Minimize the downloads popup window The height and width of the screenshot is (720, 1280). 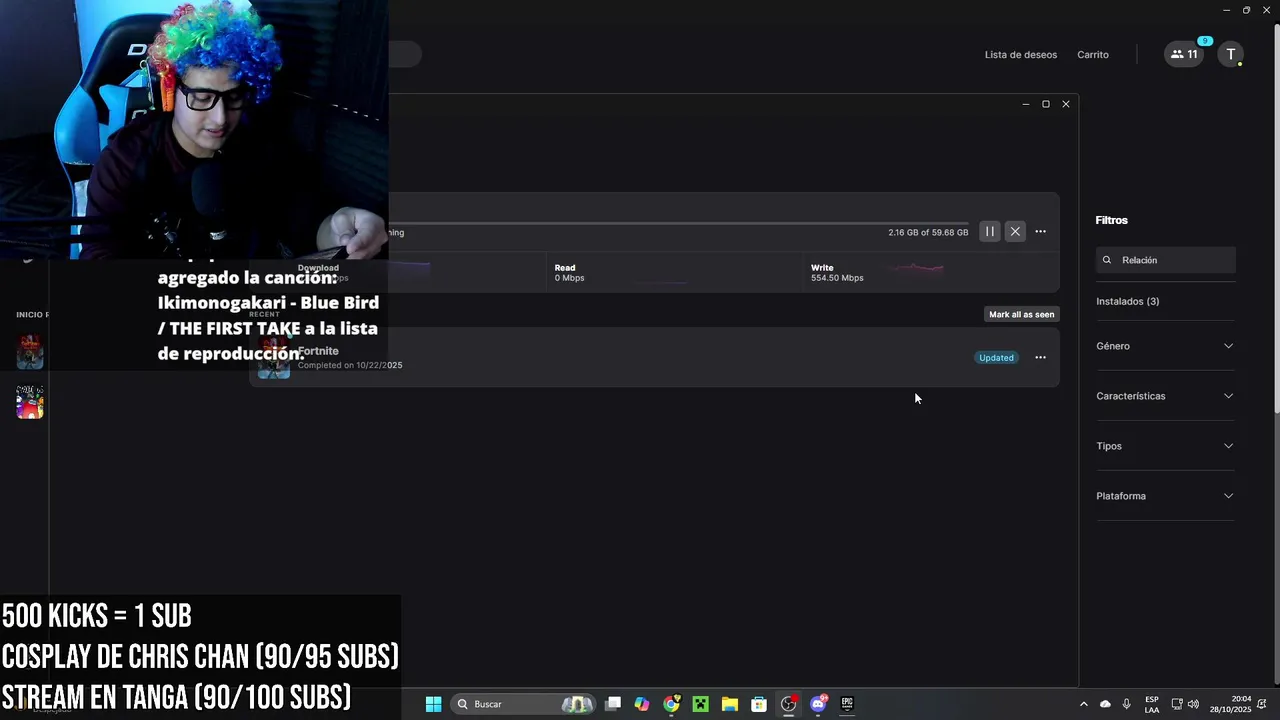[x=1025, y=104]
